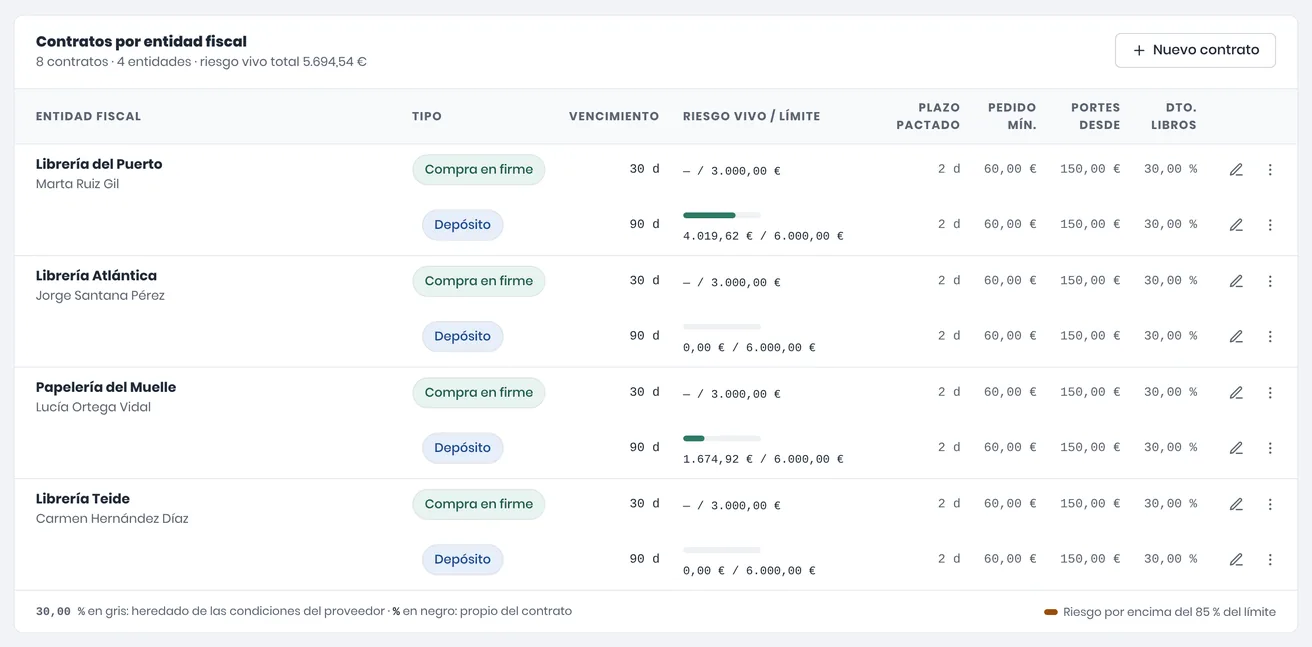Click the contact name Jorge Santana Pérez
1312x647 pixels.
pyautogui.click(x=100, y=296)
